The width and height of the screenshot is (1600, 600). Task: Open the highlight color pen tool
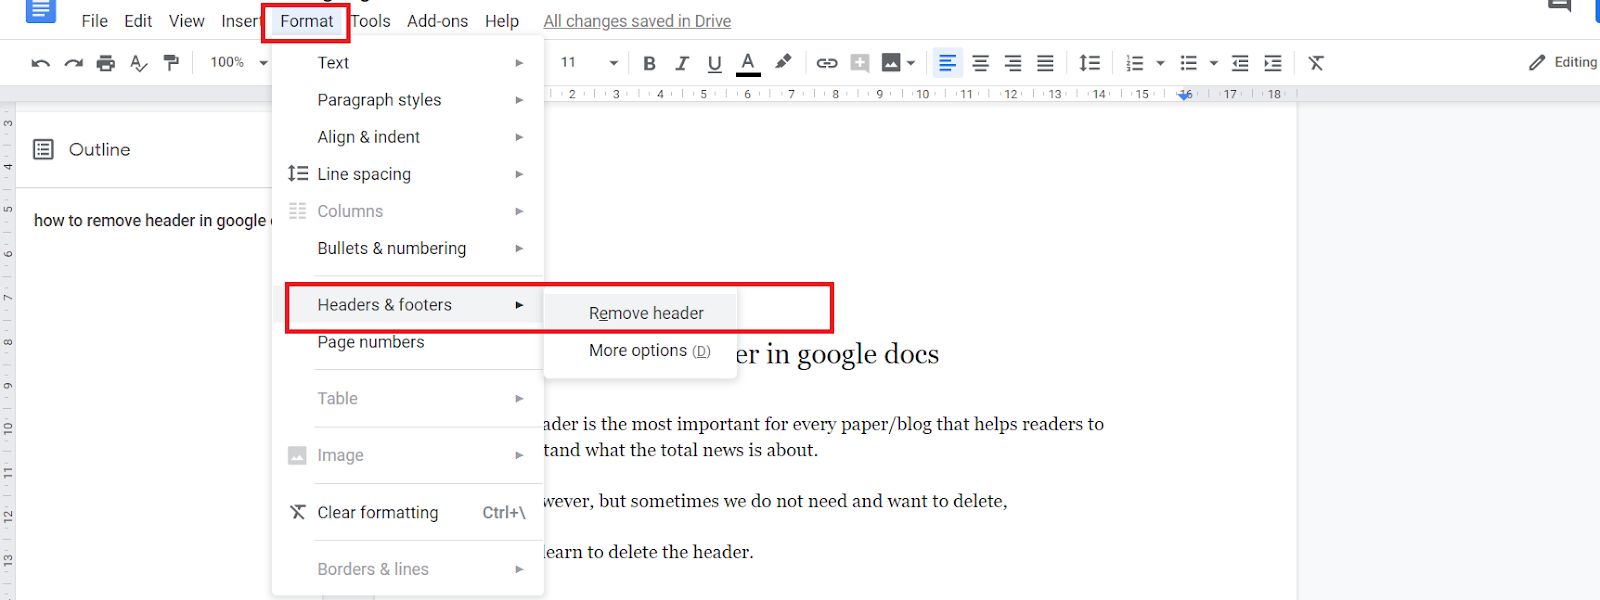[783, 62]
